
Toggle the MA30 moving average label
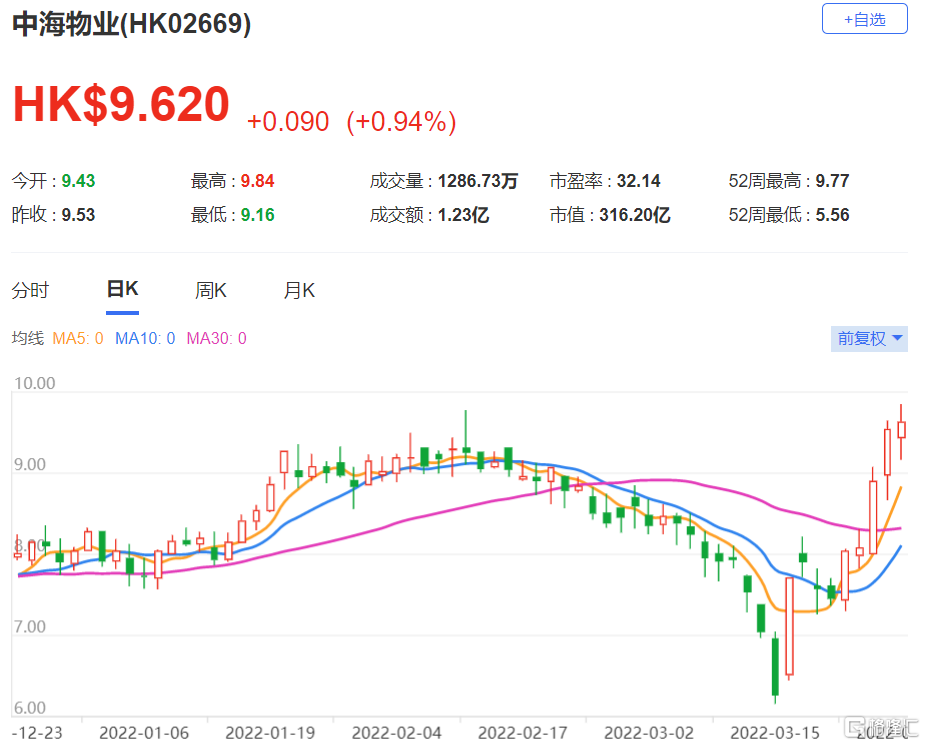[215, 339]
